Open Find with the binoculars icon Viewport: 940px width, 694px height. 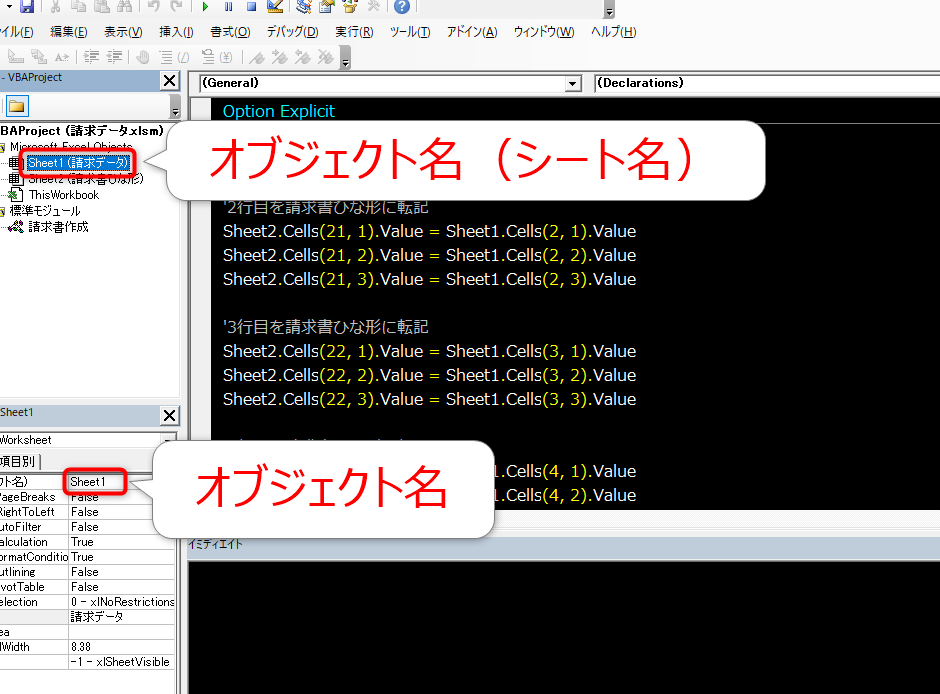124,6
